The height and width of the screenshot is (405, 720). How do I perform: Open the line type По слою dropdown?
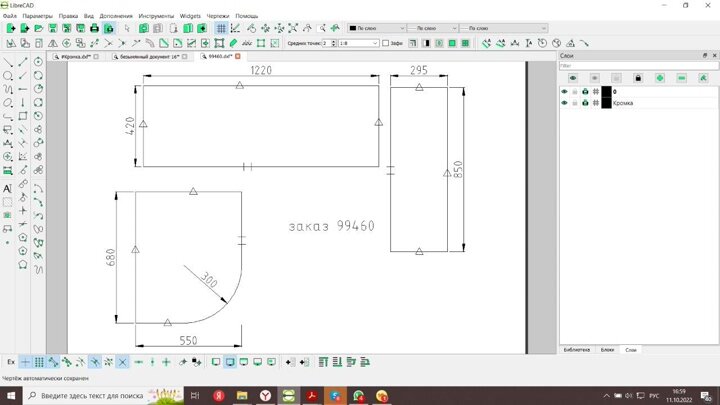[504, 28]
